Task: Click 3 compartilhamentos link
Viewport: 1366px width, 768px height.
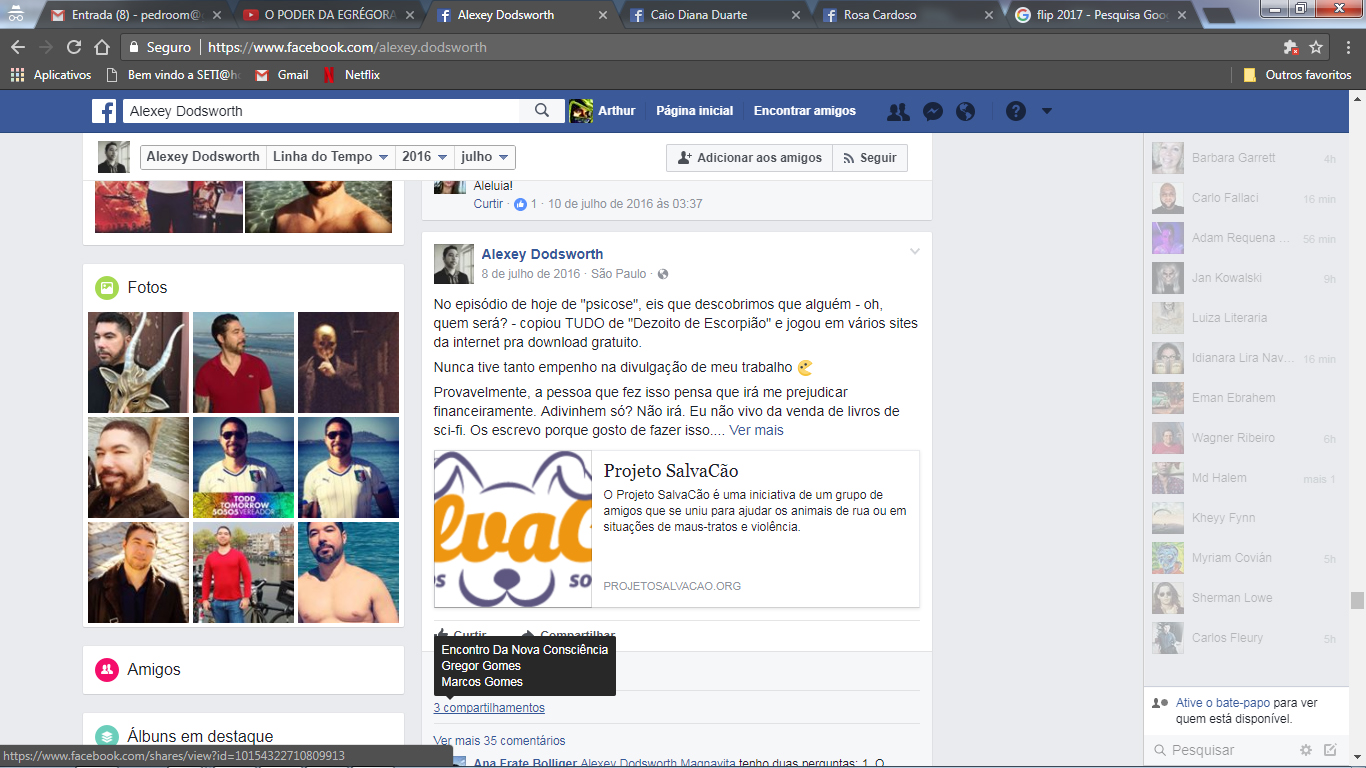Action: pyautogui.click(x=489, y=708)
